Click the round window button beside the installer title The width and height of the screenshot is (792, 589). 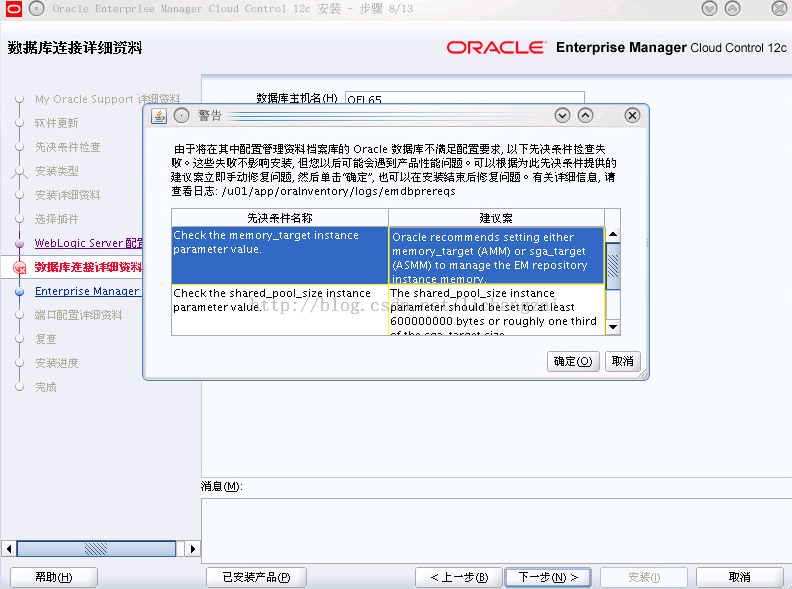tap(36, 9)
